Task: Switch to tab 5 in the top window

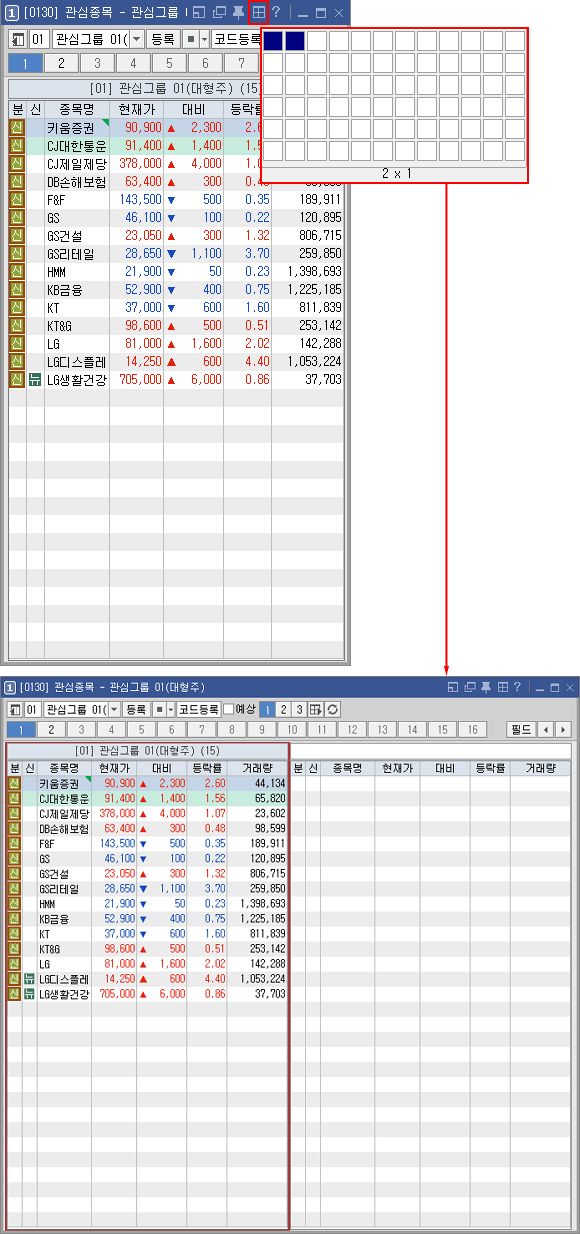Action: pos(169,63)
